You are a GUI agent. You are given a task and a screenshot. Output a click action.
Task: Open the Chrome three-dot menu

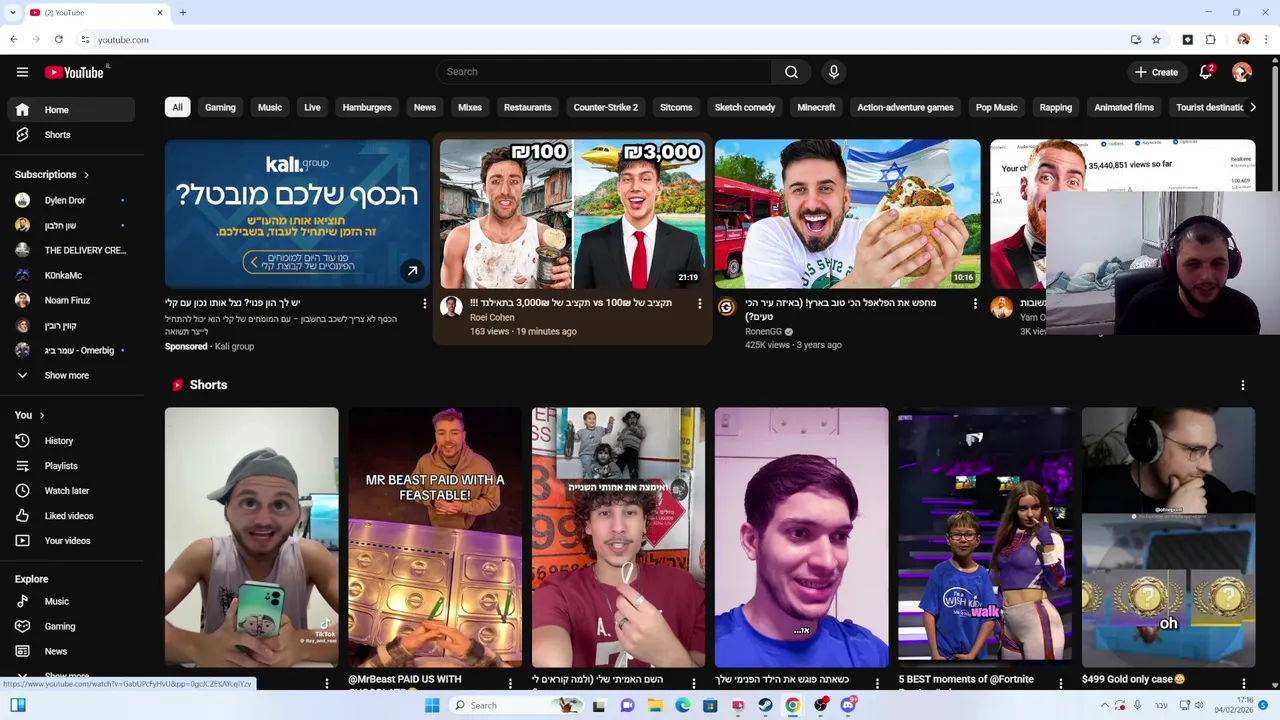(1266, 40)
